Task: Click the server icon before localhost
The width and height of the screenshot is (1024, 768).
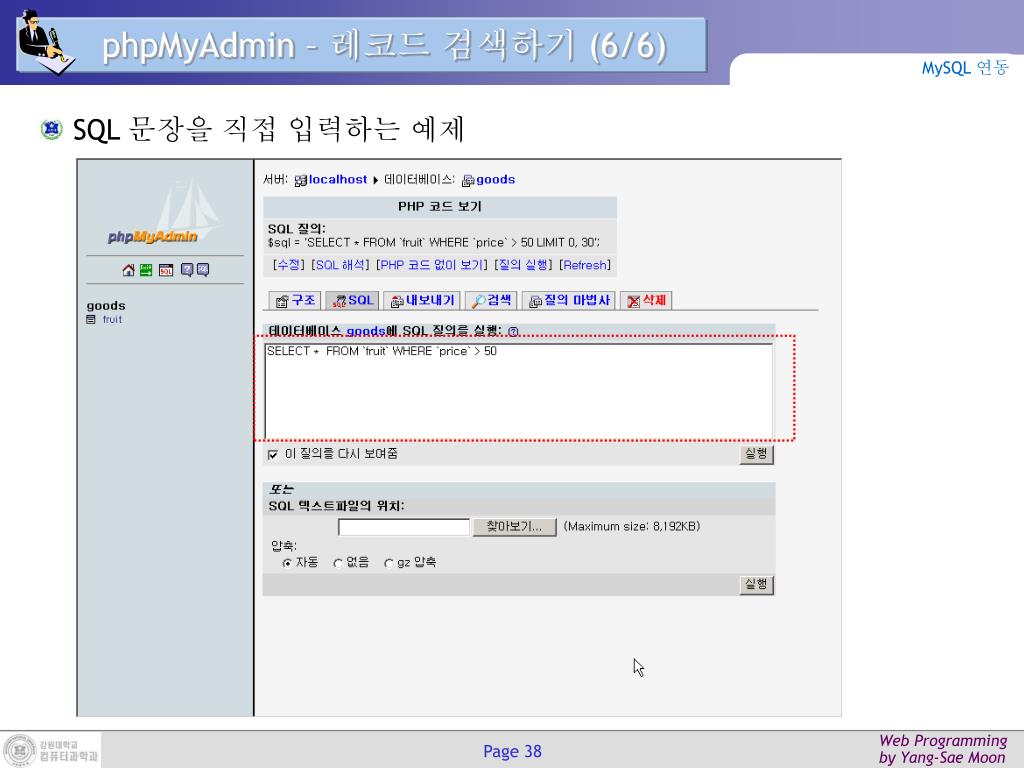Action: tap(300, 180)
